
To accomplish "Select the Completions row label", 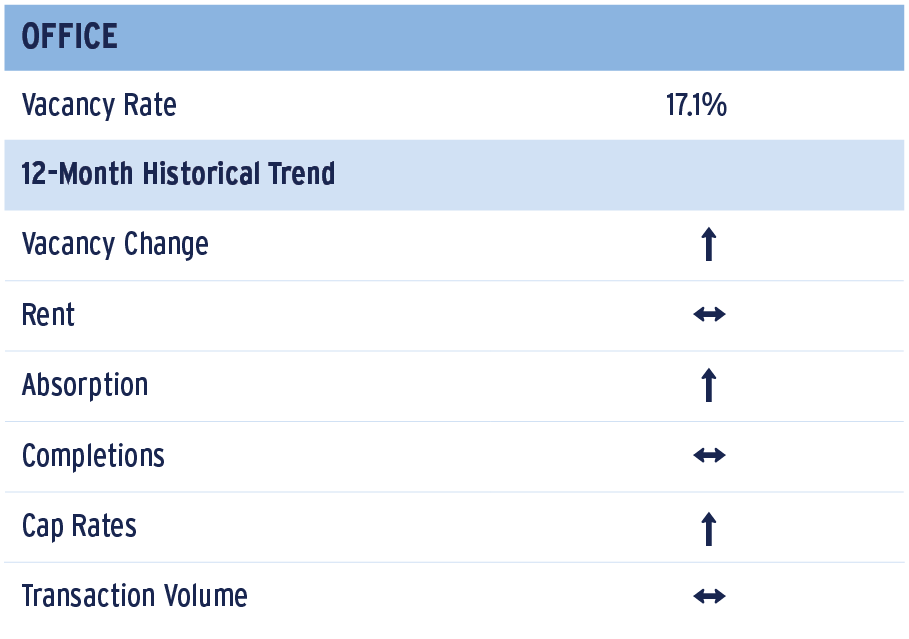I will point(93,456).
